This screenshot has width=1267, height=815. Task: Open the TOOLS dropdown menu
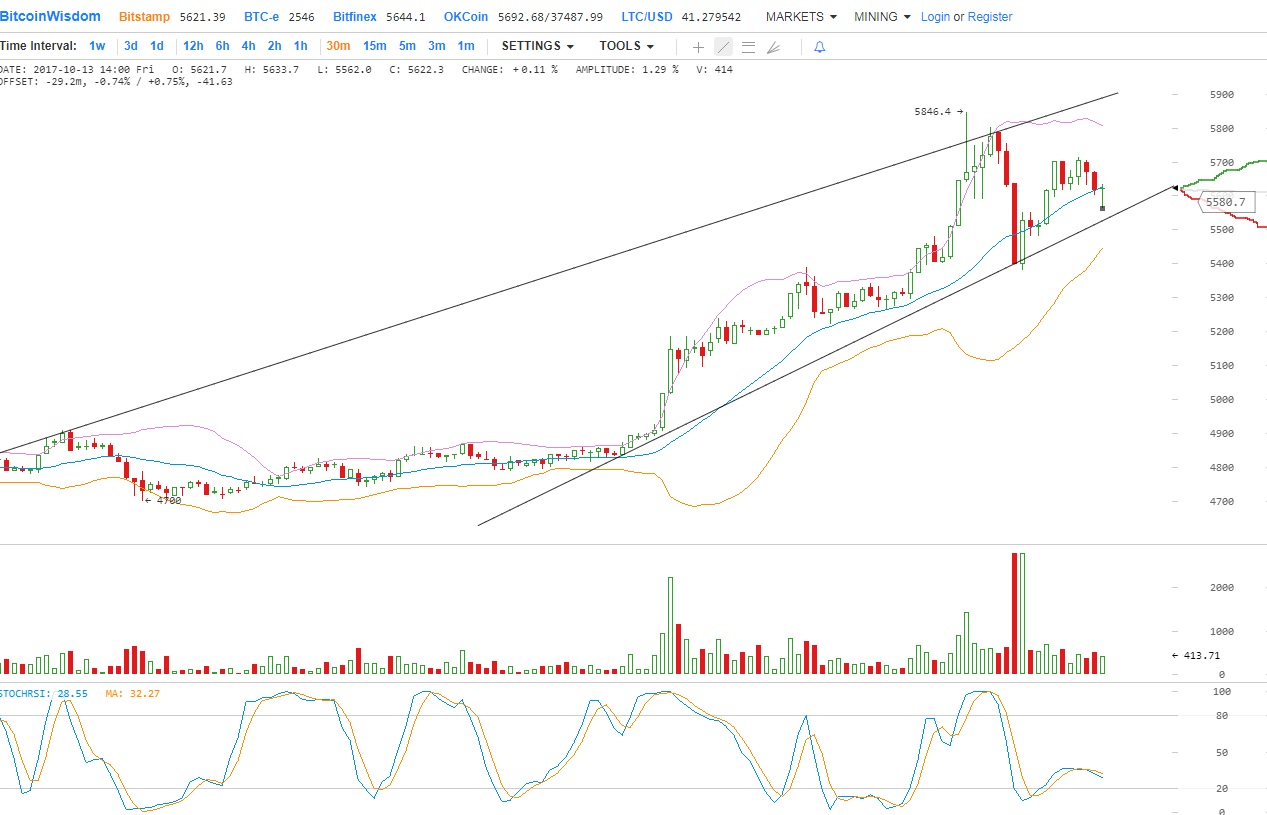pos(627,46)
